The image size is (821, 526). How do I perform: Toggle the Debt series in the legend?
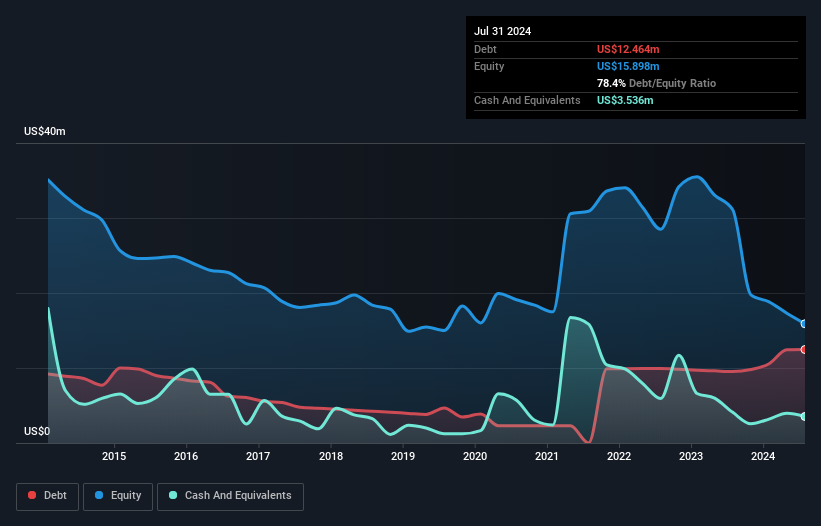pos(47,496)
